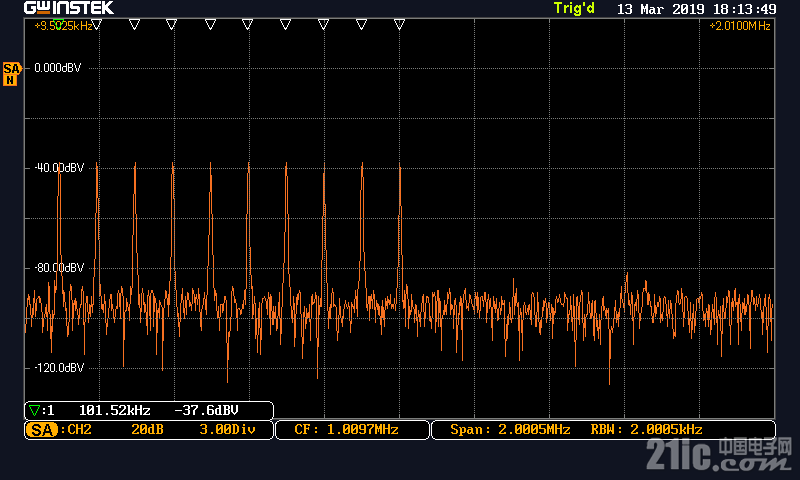Select the white peak marker over the 700 kHz peak
The width and height of the screenshot is (800, 480).
click(285, 24)
